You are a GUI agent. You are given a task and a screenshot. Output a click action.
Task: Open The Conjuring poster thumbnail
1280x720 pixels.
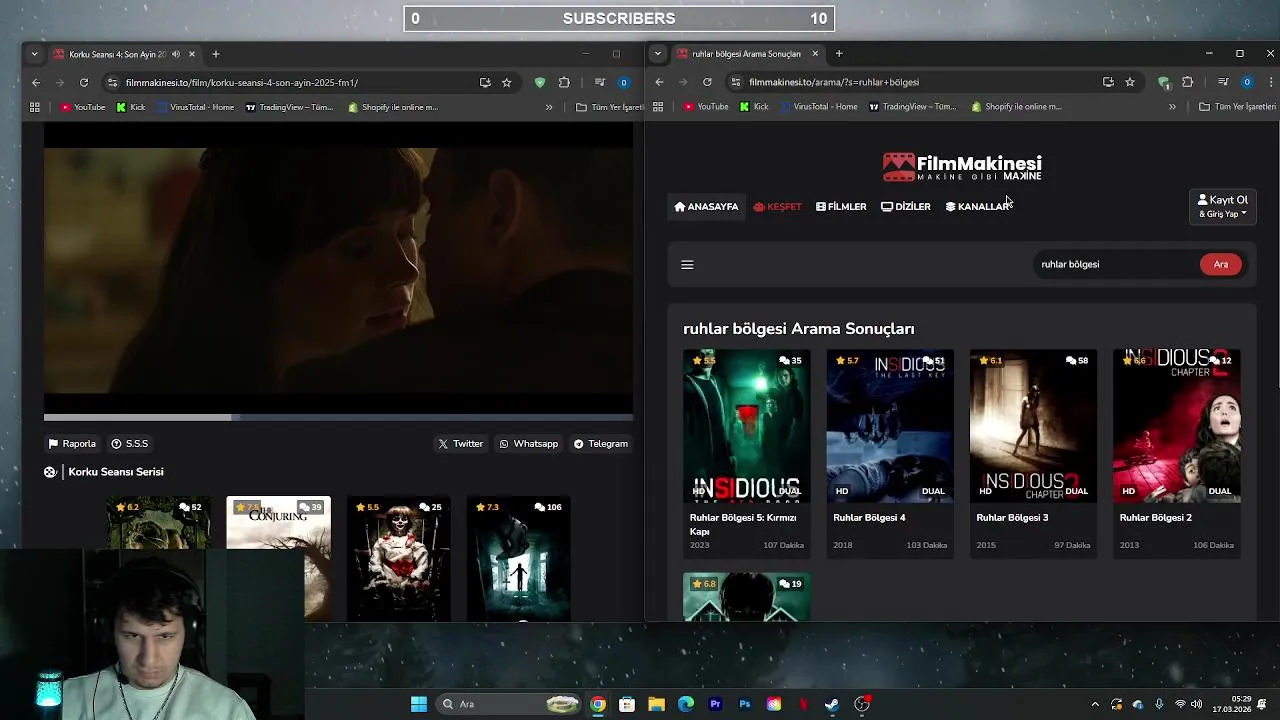pyautogui.click(x=278, y=558)
